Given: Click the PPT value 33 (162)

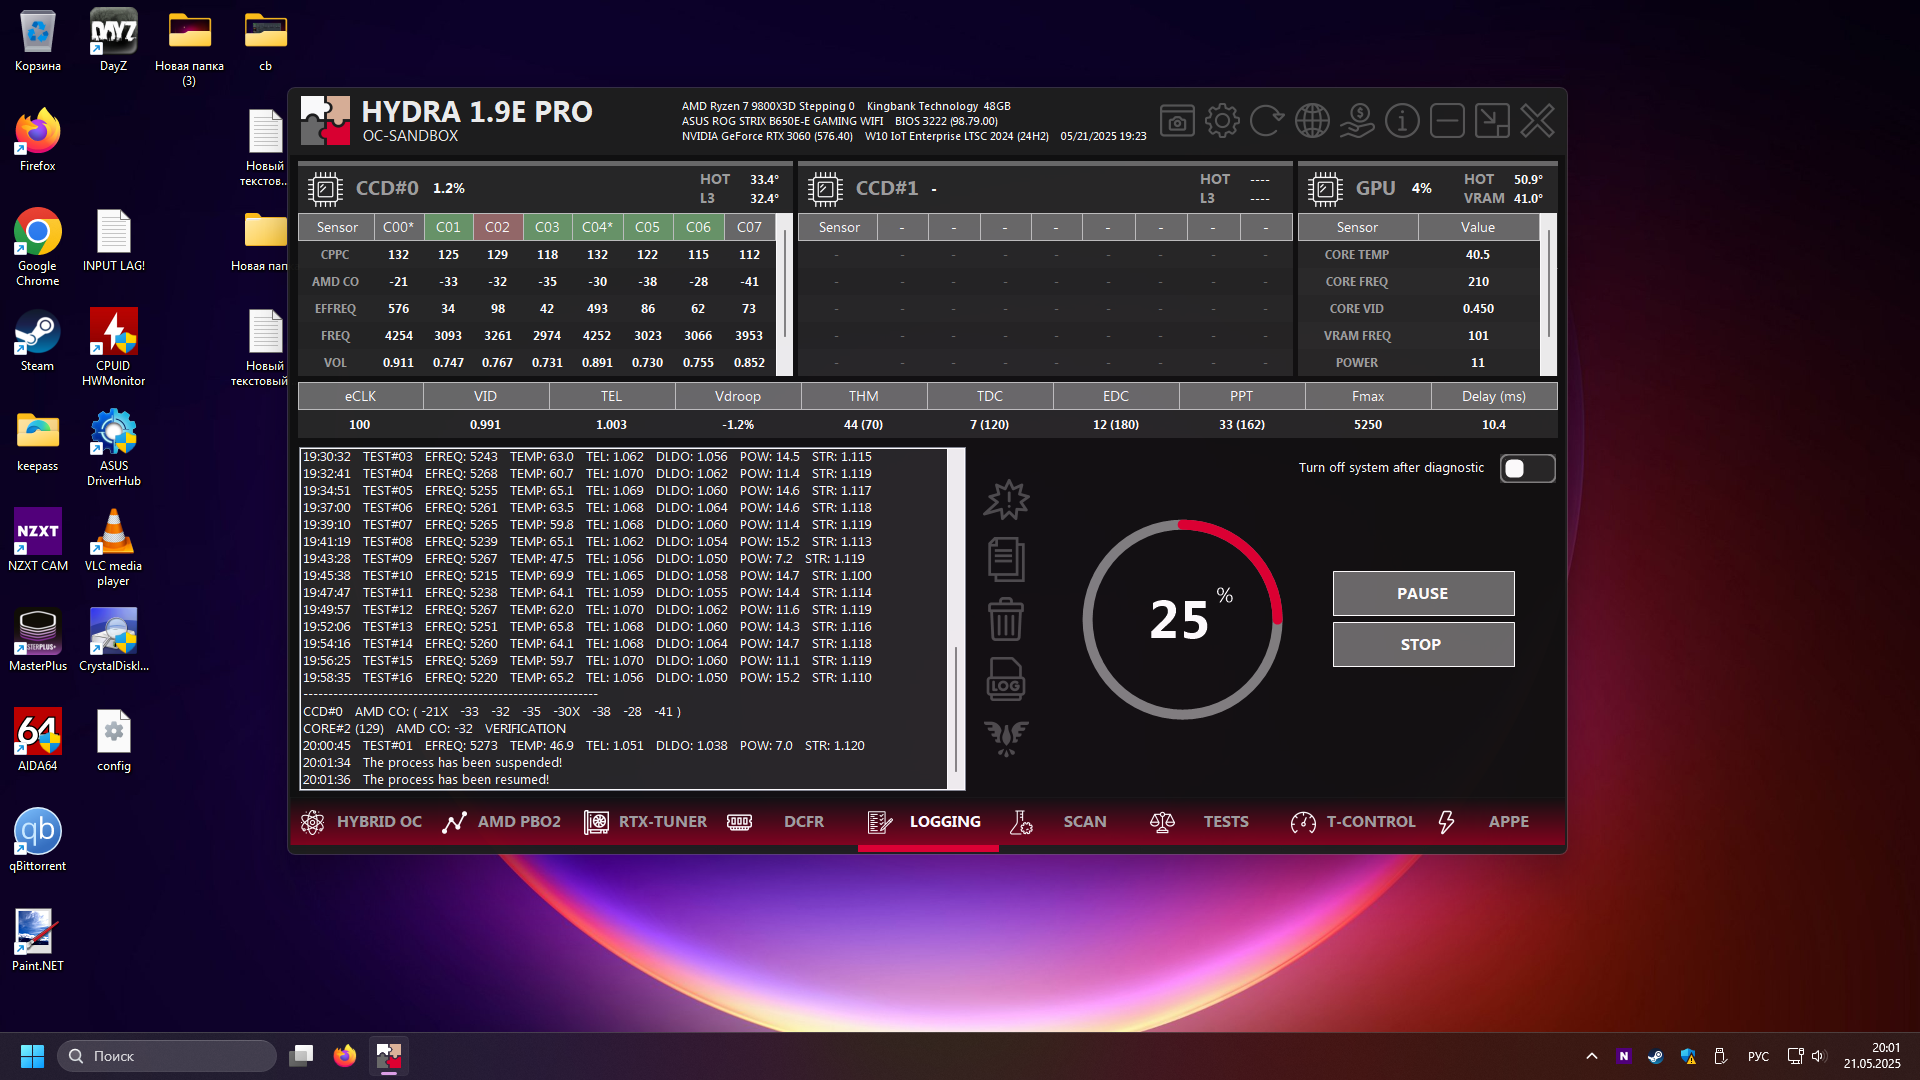Looking at the screenshot, I should pyautogui.click(x=1241, y=425).
